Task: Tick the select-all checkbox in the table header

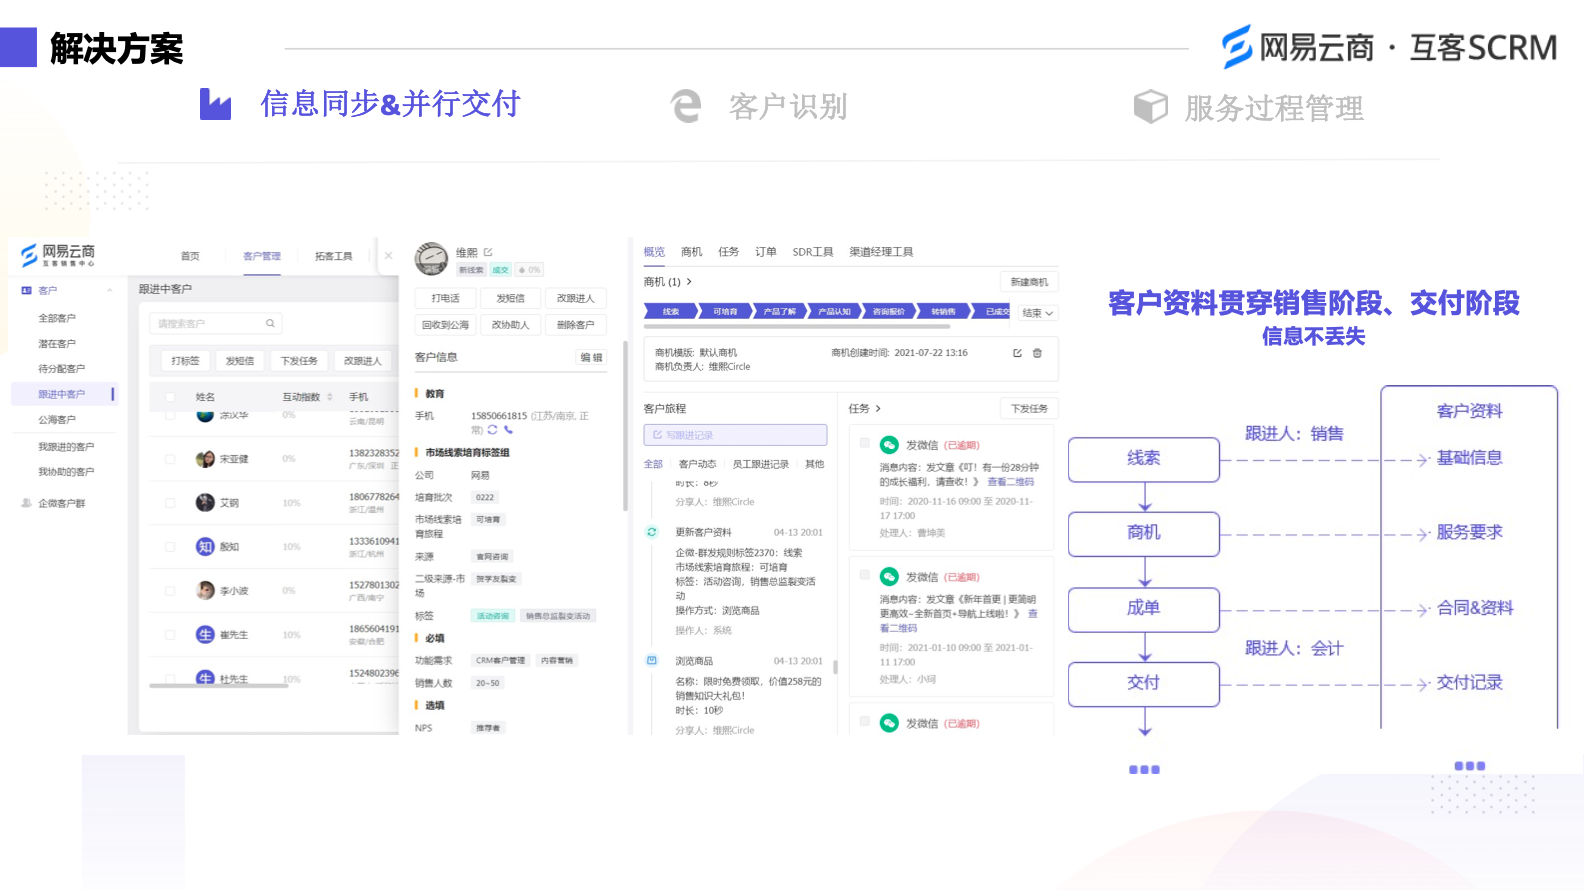Action: tap(170, 397)
